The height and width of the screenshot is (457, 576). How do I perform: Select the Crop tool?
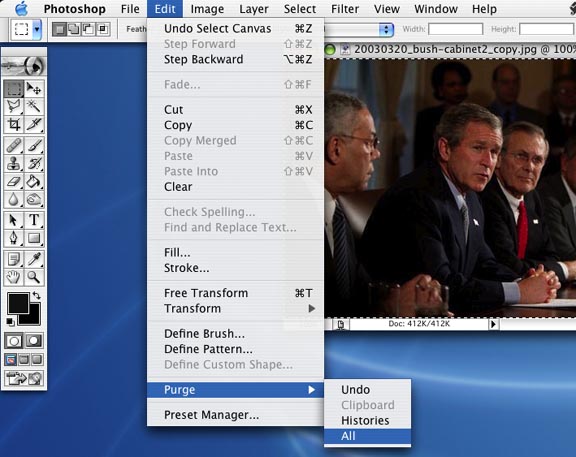coord(14,124)
